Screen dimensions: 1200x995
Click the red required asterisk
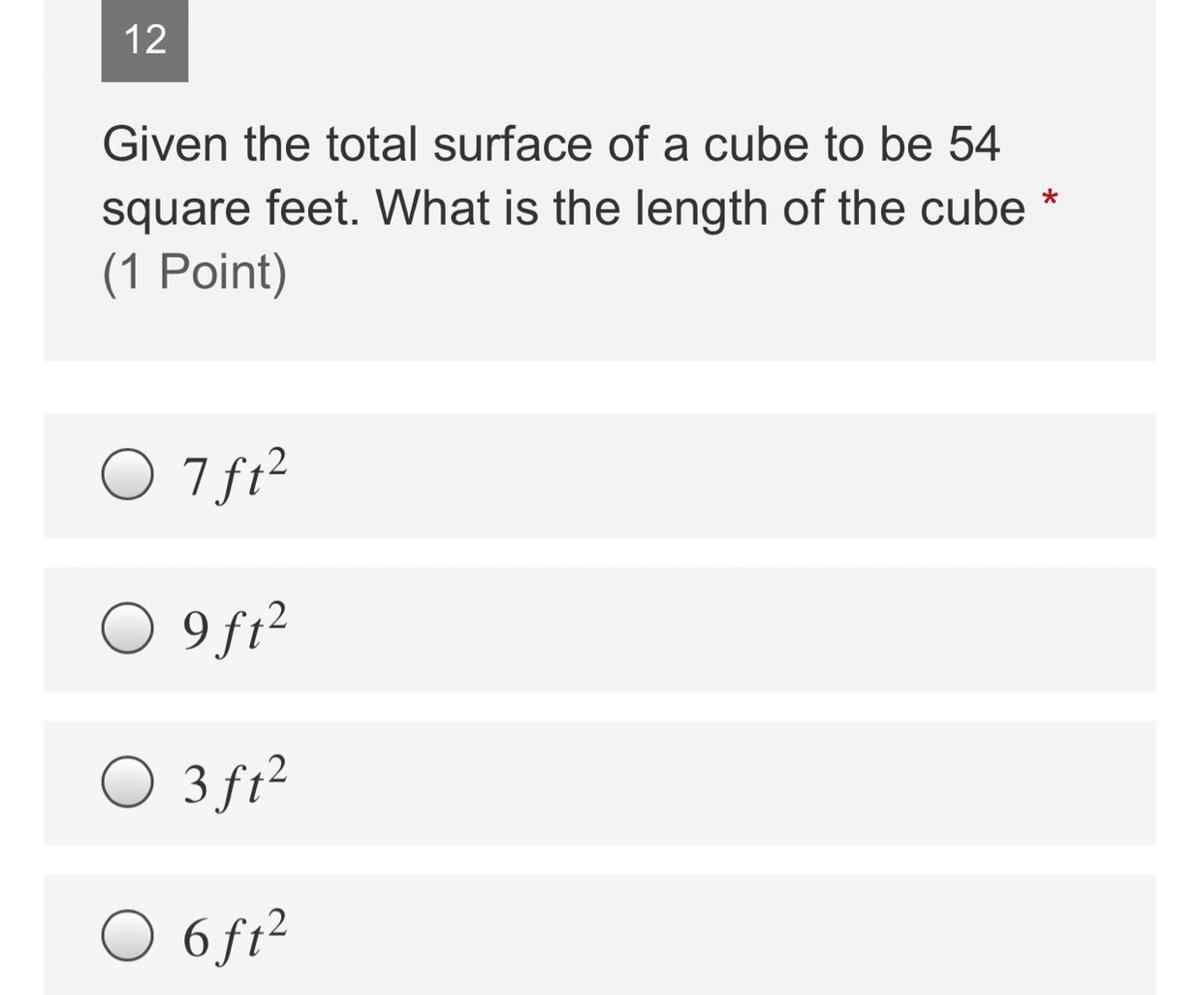(x=1049, y=196)
